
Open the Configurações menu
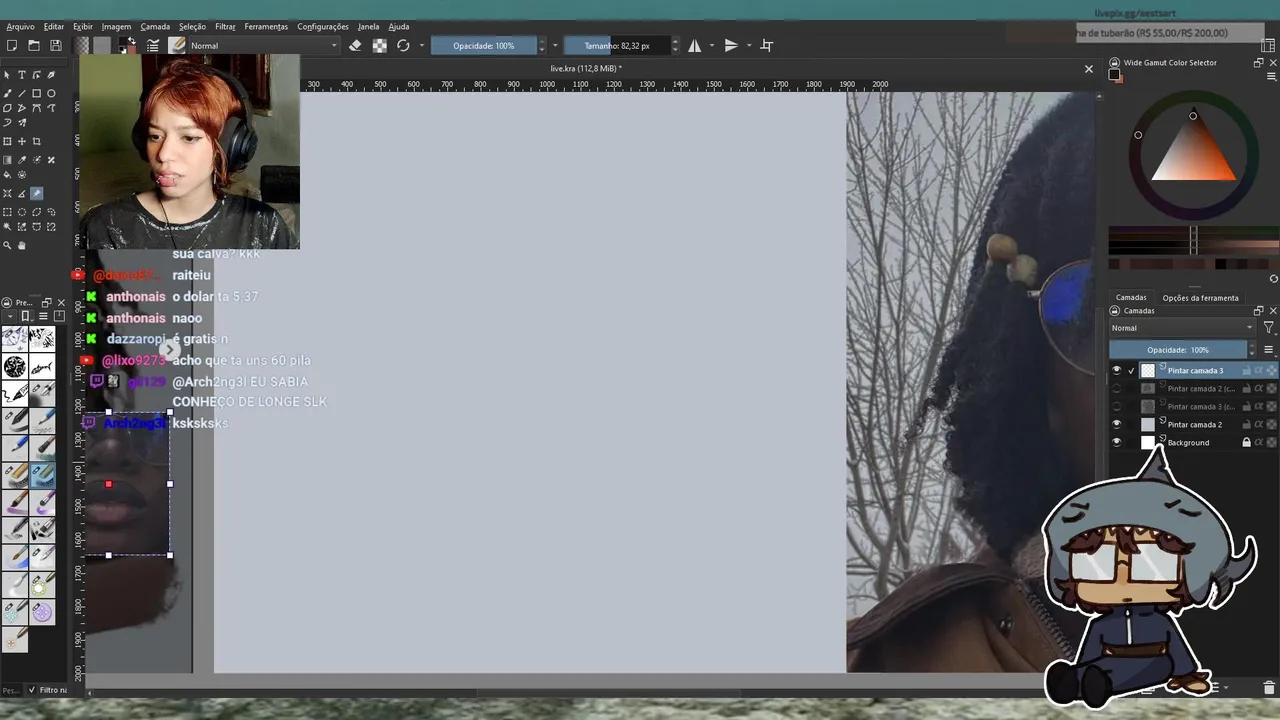(323, 27)
